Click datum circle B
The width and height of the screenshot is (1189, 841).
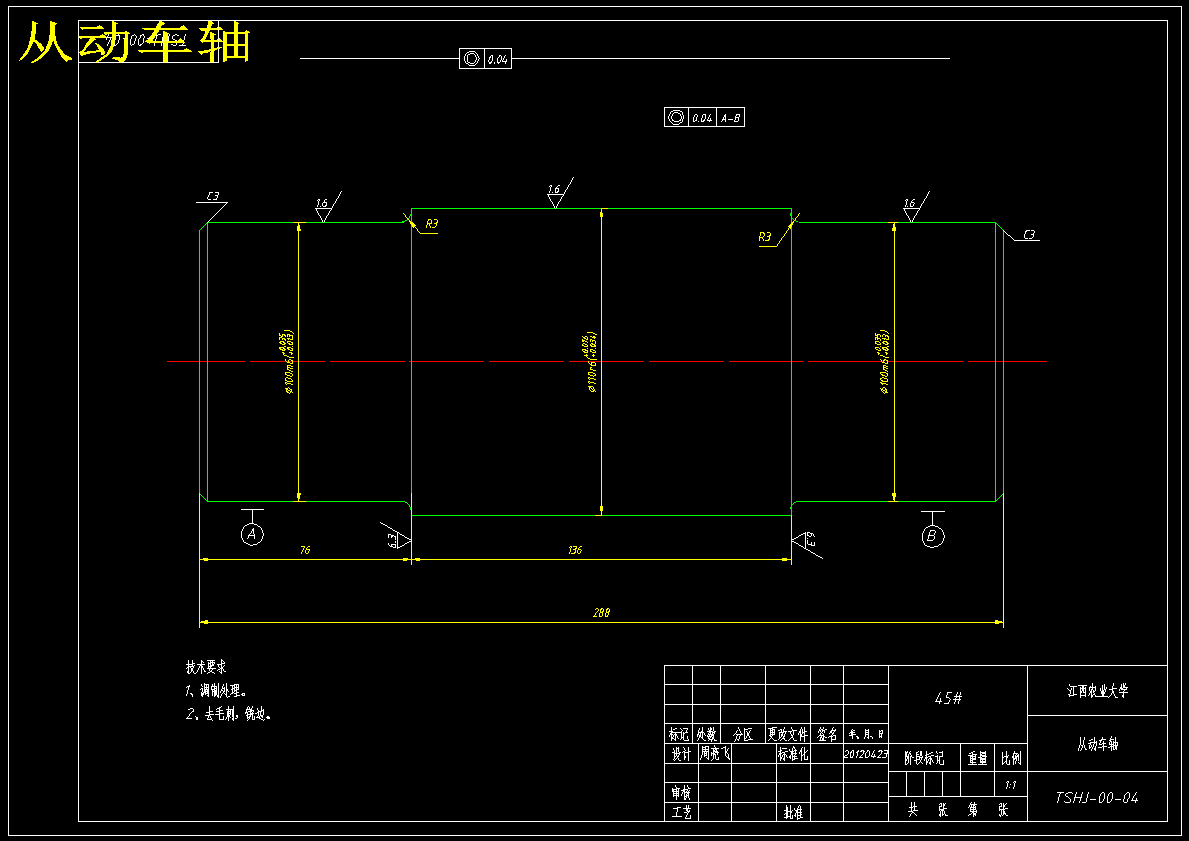pyautogui.click(x=933, y=537)
